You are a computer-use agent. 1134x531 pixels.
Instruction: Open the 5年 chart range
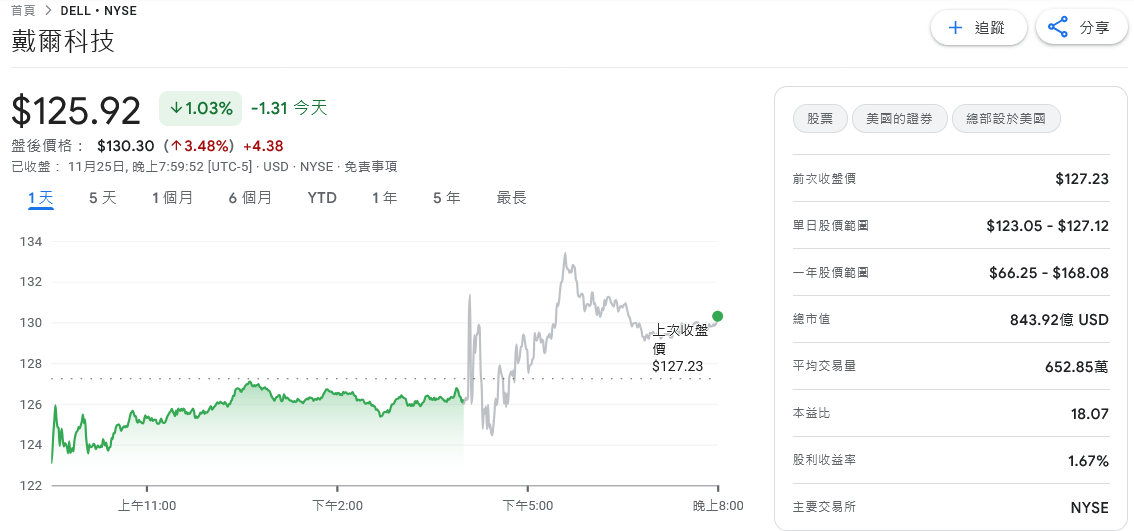click(x=446, y=198)
